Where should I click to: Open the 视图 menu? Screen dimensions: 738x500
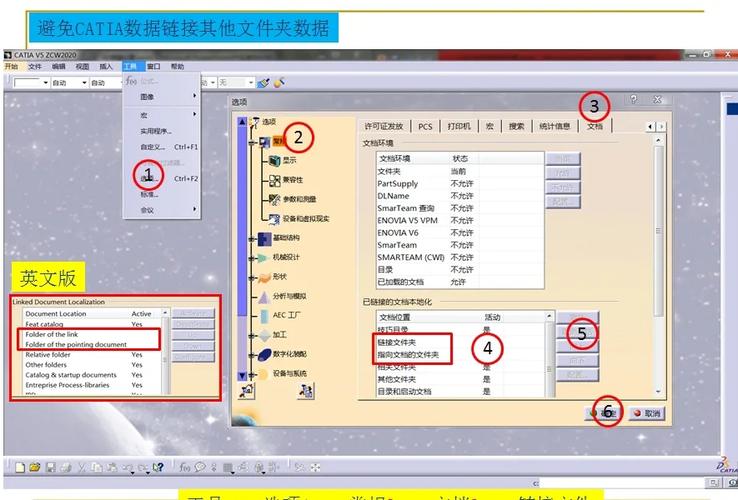click(x=82, y=66)
